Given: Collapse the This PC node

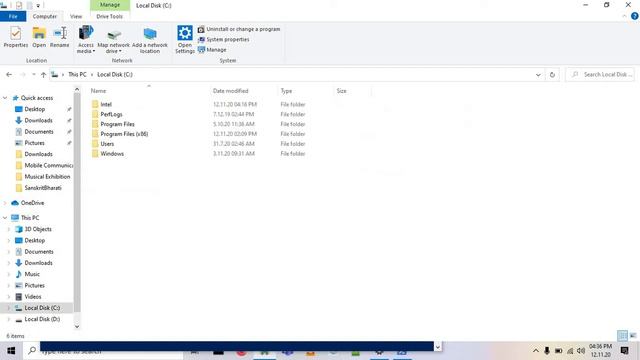Looking at the screenshot, I should [x=5, y=218].
